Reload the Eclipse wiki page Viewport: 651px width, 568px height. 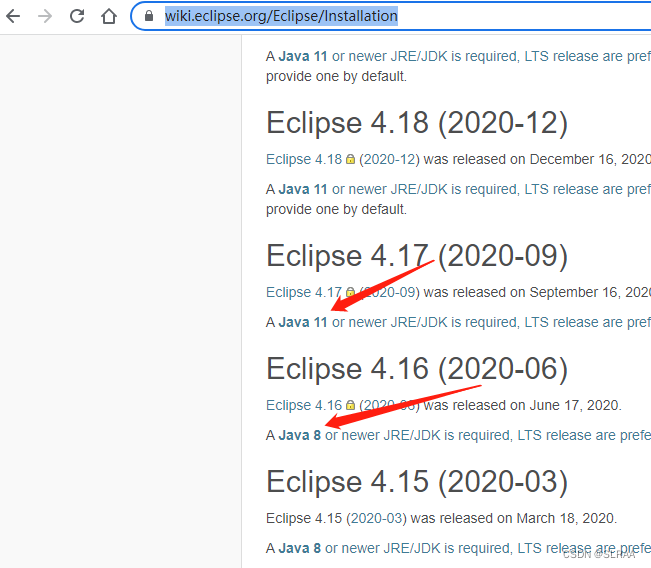click(77, 16)
